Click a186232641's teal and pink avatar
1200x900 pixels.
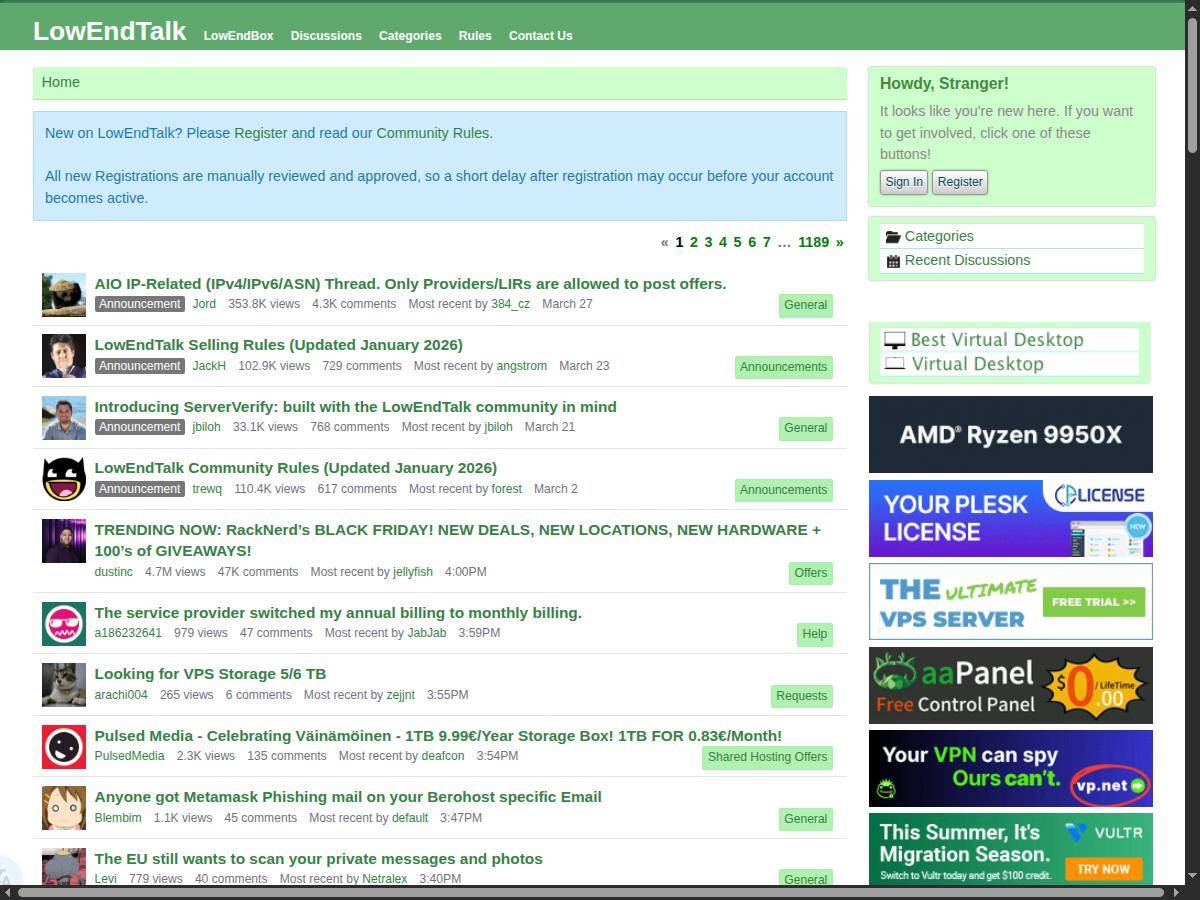pyautogui.click(x=64, y=624)
